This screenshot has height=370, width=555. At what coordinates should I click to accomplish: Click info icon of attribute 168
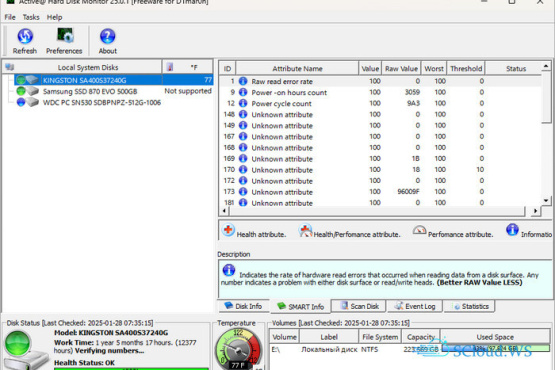click(x=243, y=147)
